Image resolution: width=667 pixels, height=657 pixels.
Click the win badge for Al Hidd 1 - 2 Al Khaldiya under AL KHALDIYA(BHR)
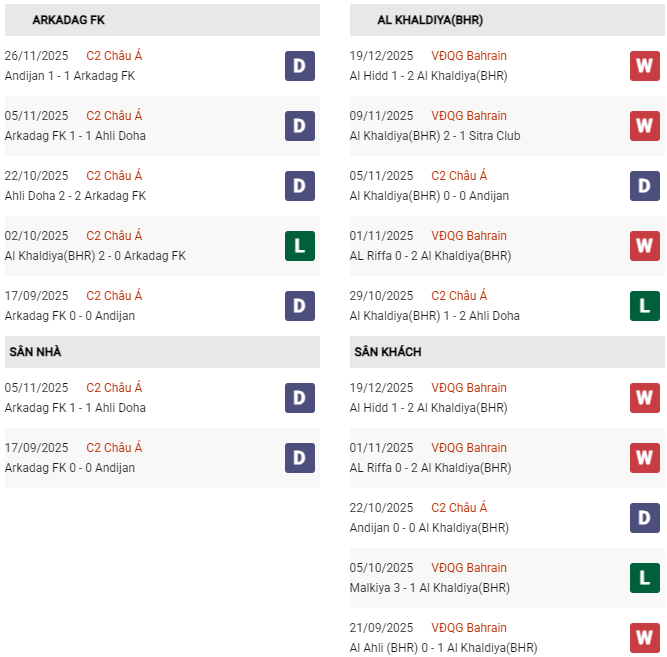point(644,66)
